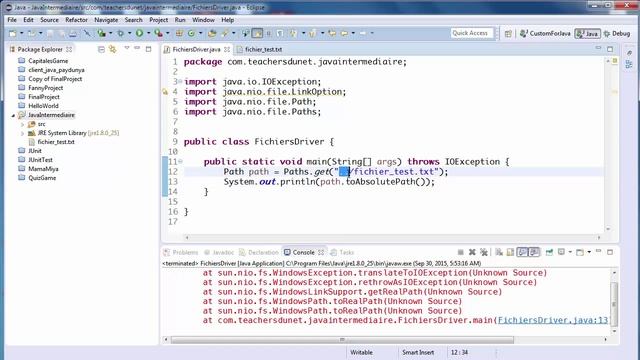Image resolution: width=640 pixels, height=360 pixels.
Task: Click the FichiersDriver.java:13 stack trace link
Action: tap(553, 320)
